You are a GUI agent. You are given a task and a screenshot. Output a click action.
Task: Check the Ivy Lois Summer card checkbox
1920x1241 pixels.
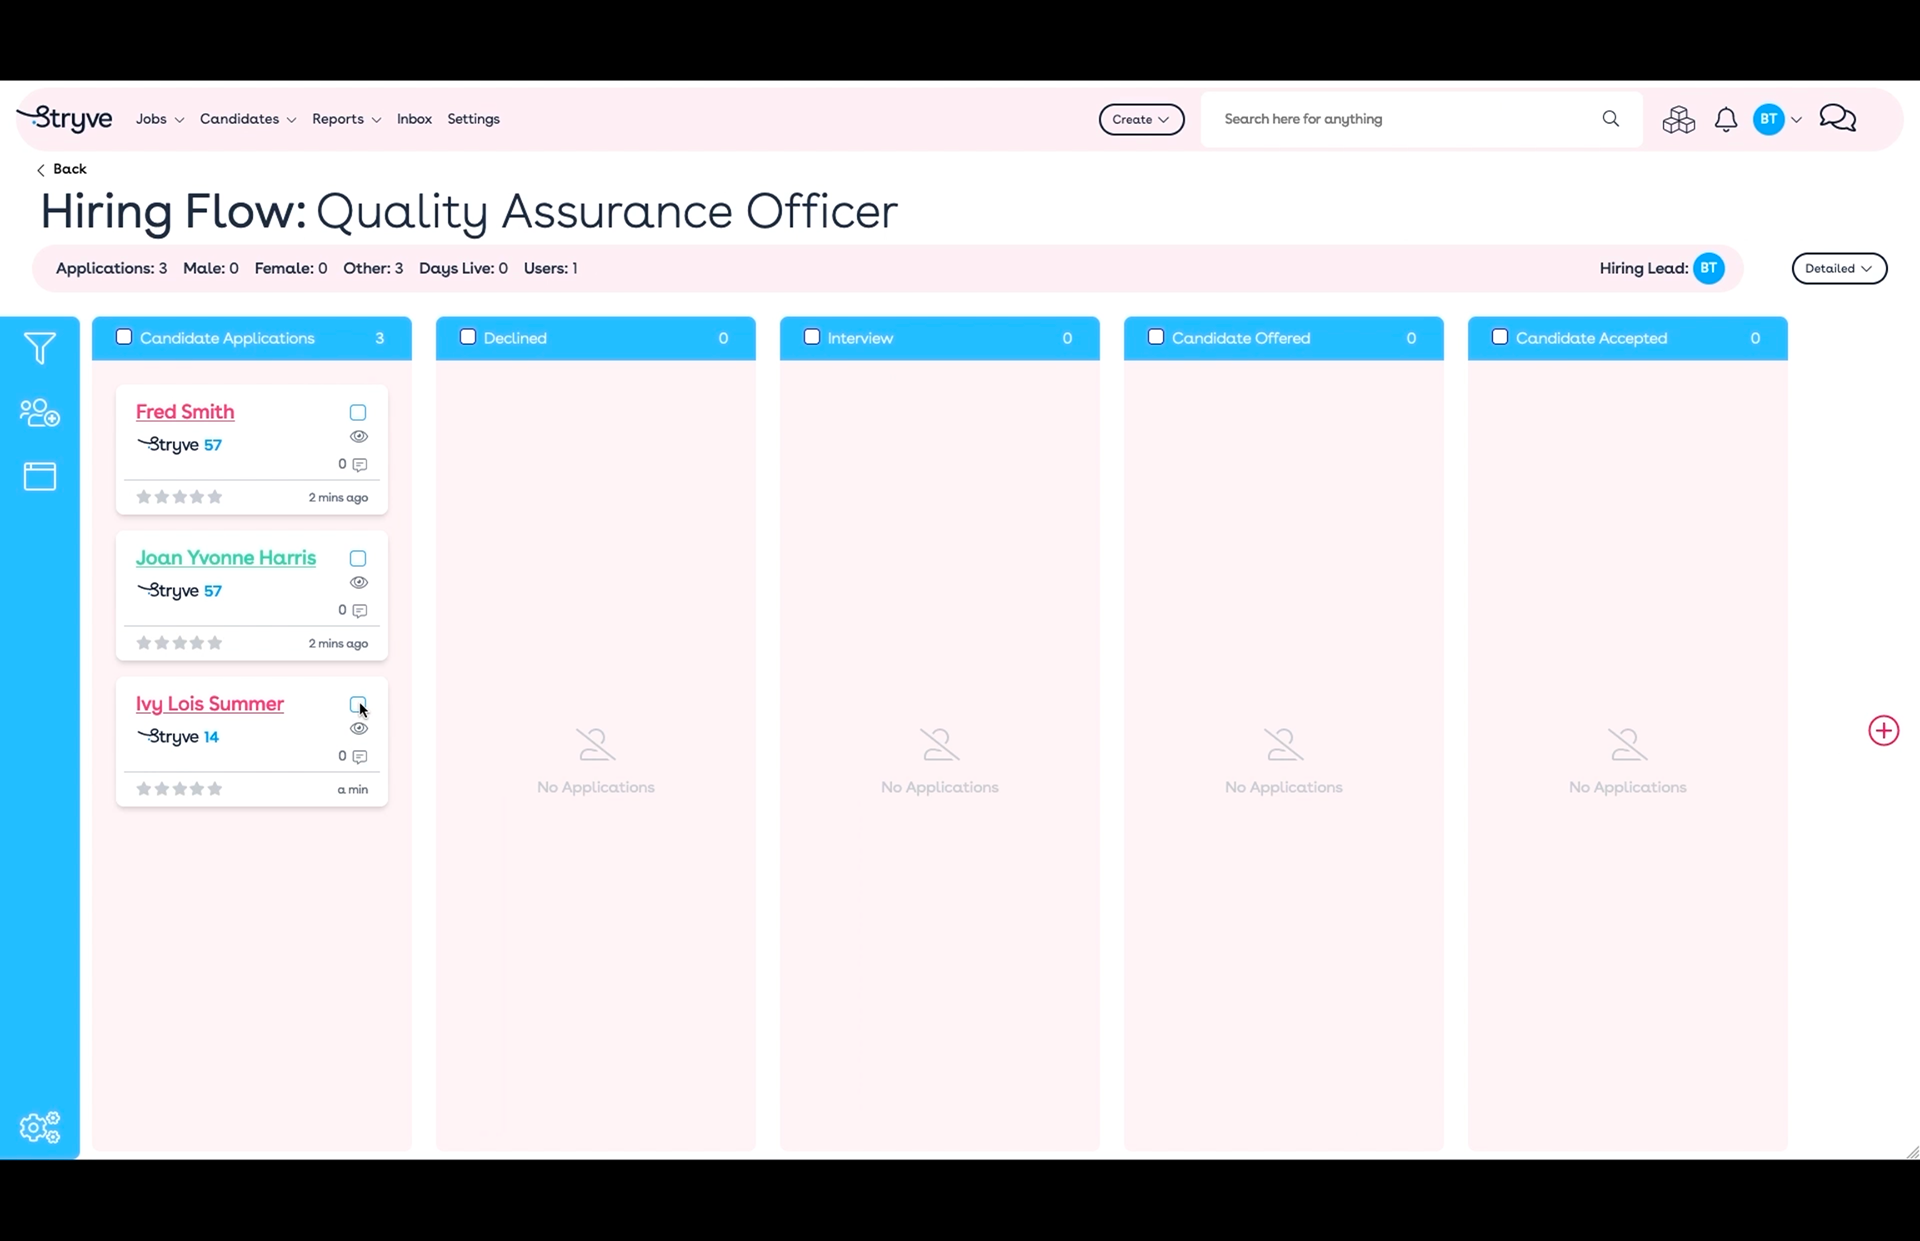coord(358,704)
